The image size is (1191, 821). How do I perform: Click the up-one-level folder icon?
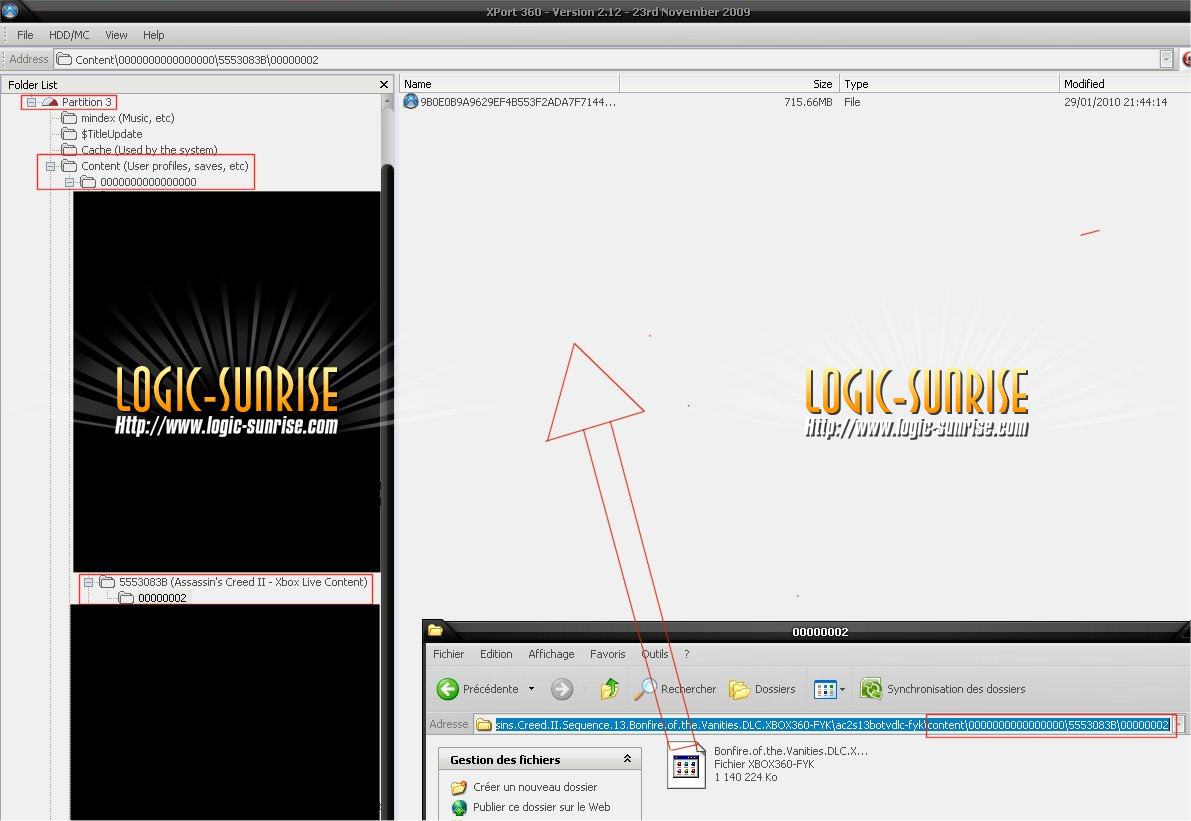point(610,689)
